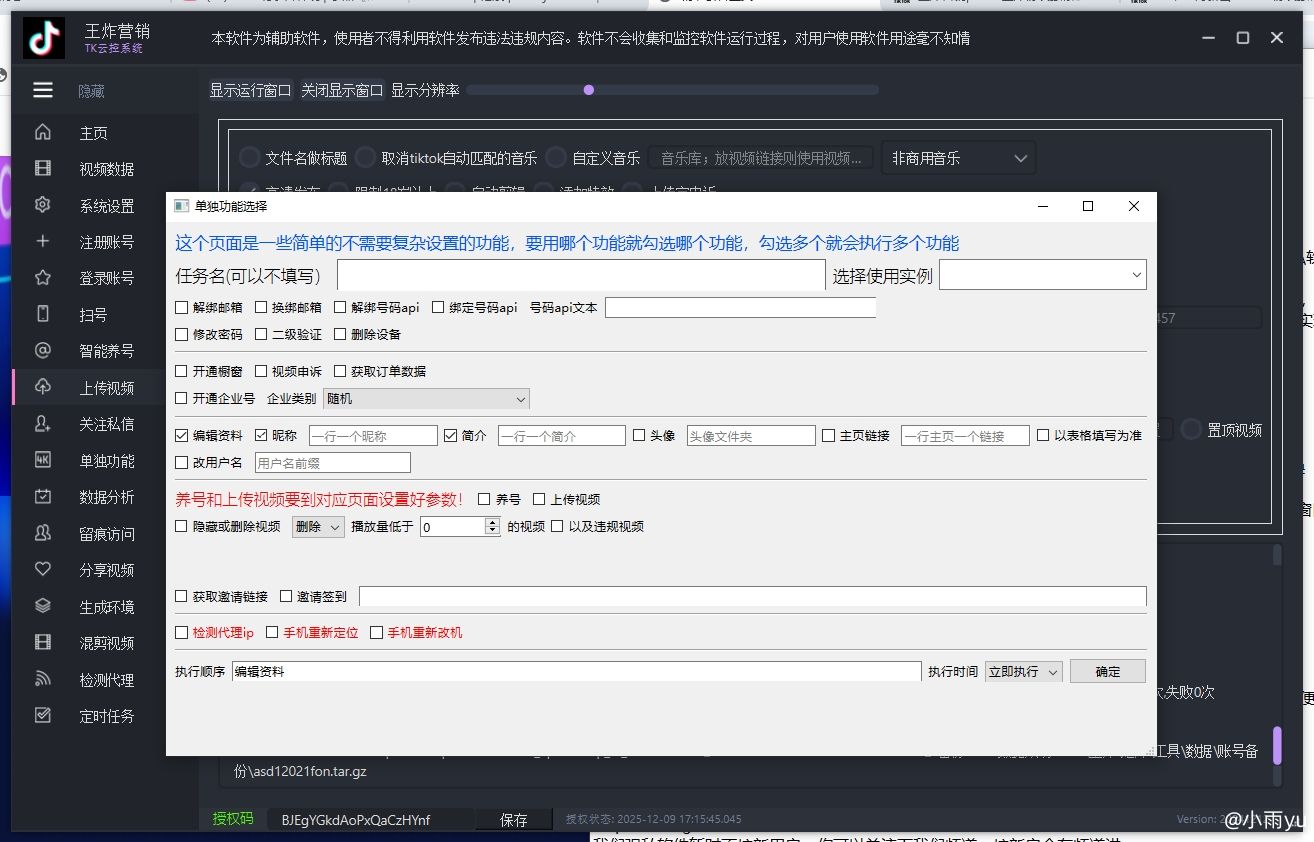Click the home icon for 主页
This screenshot has height=842, width=1314.
tap(43, 133)
